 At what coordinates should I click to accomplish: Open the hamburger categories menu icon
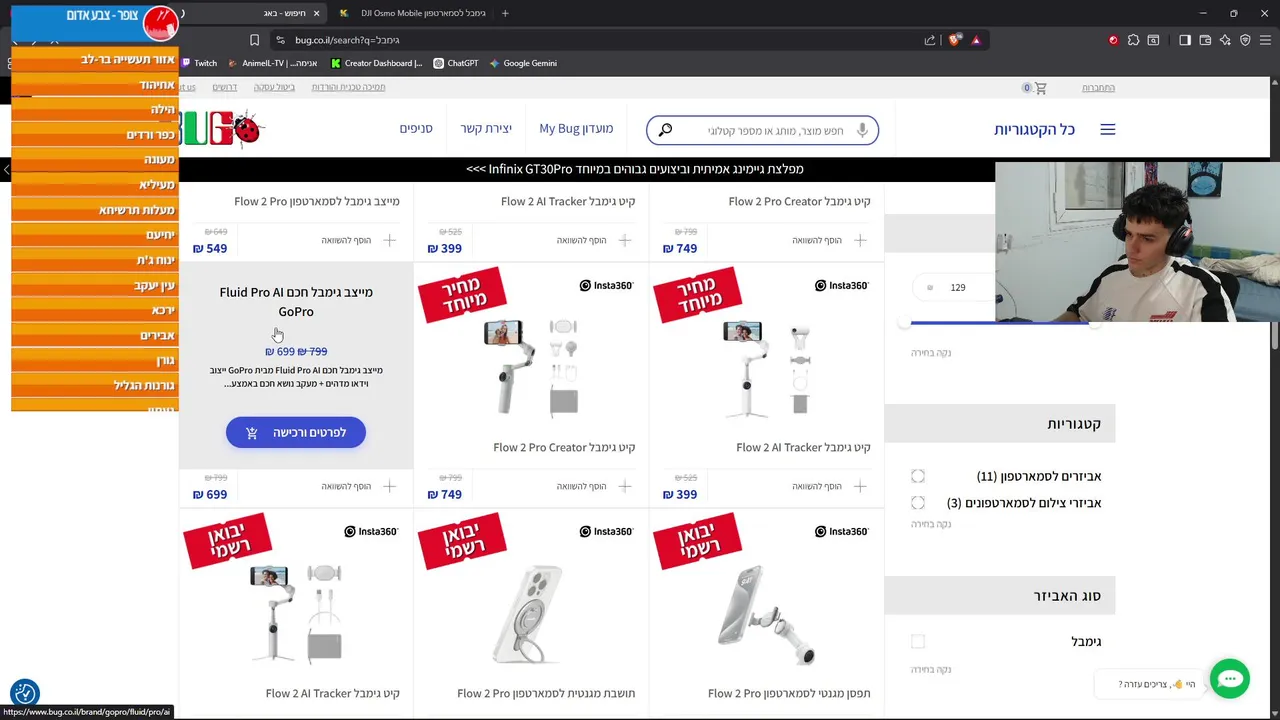point(1107,129)
